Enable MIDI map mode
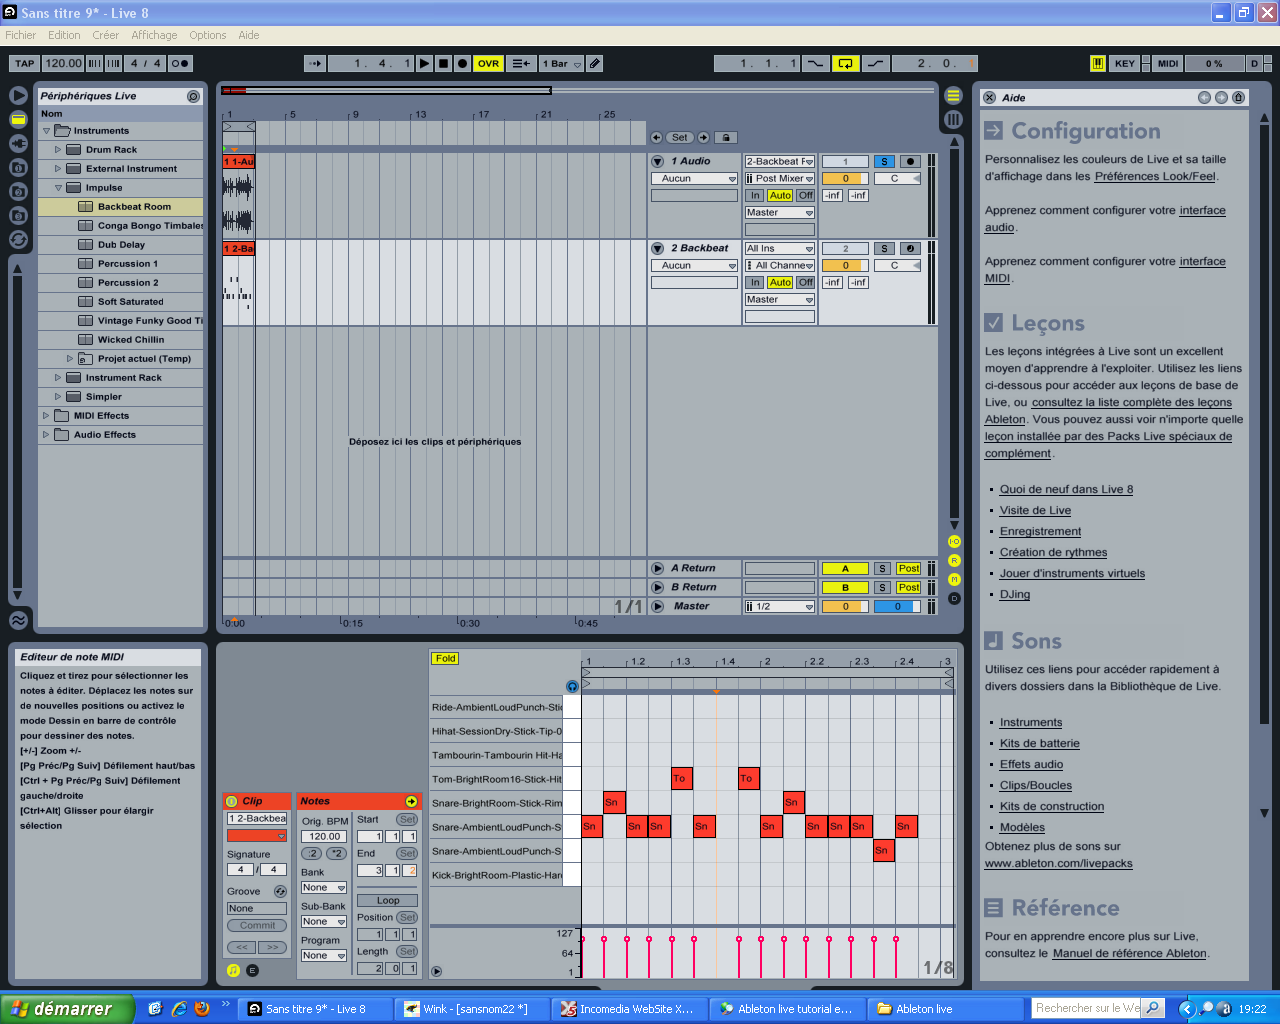 pyautogui.click(x=1168, y=63)
